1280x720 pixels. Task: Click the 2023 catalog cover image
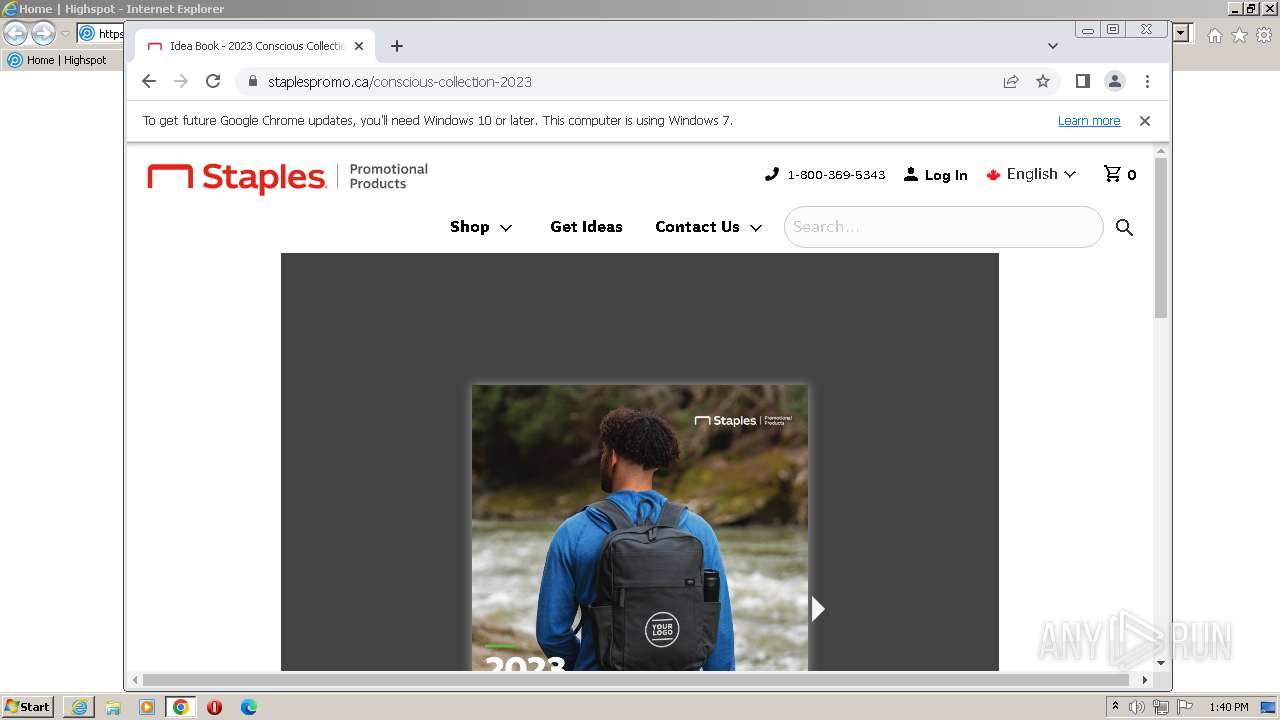(640, 528)
